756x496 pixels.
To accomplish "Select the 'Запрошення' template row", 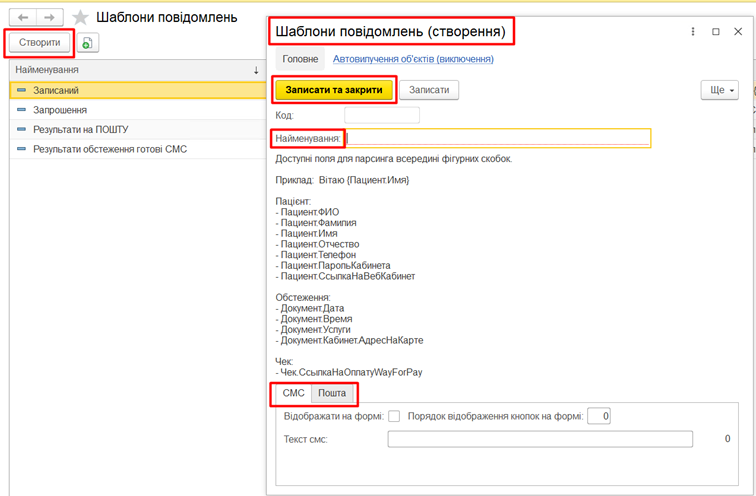I will tap(60, 110).
